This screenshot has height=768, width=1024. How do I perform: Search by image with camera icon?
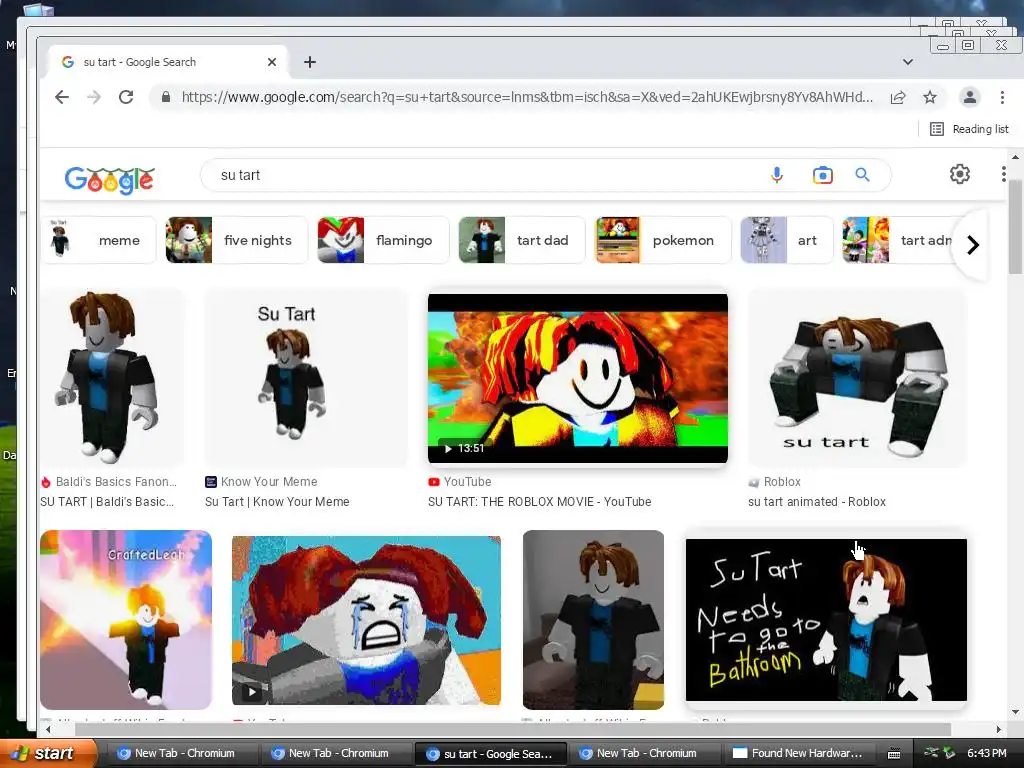coord(823,175)
